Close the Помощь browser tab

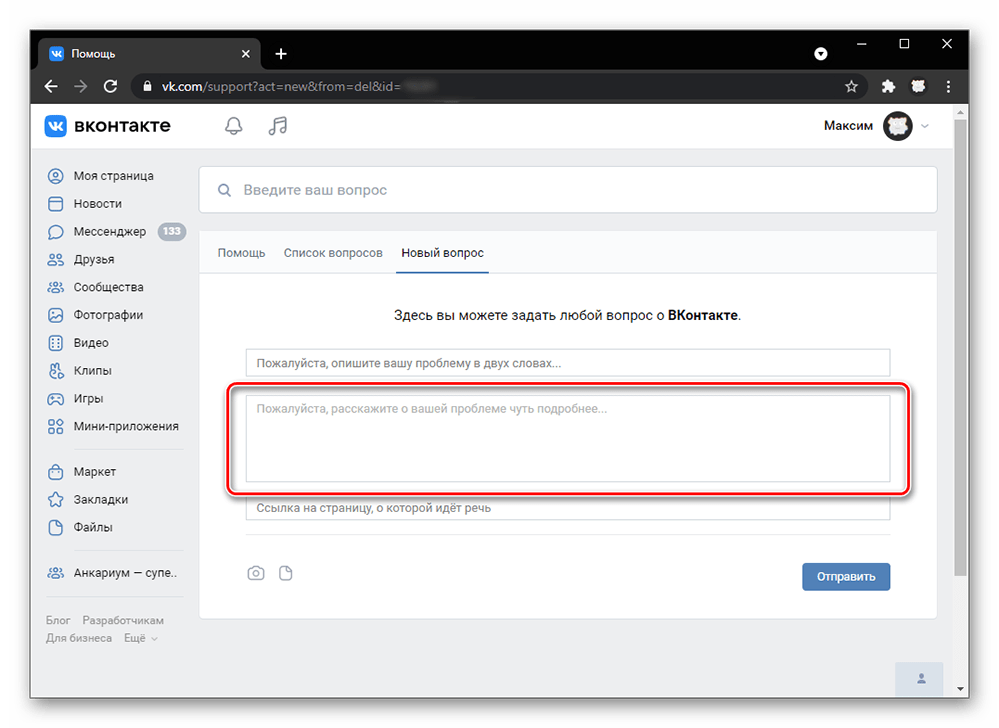coord(245,54)
